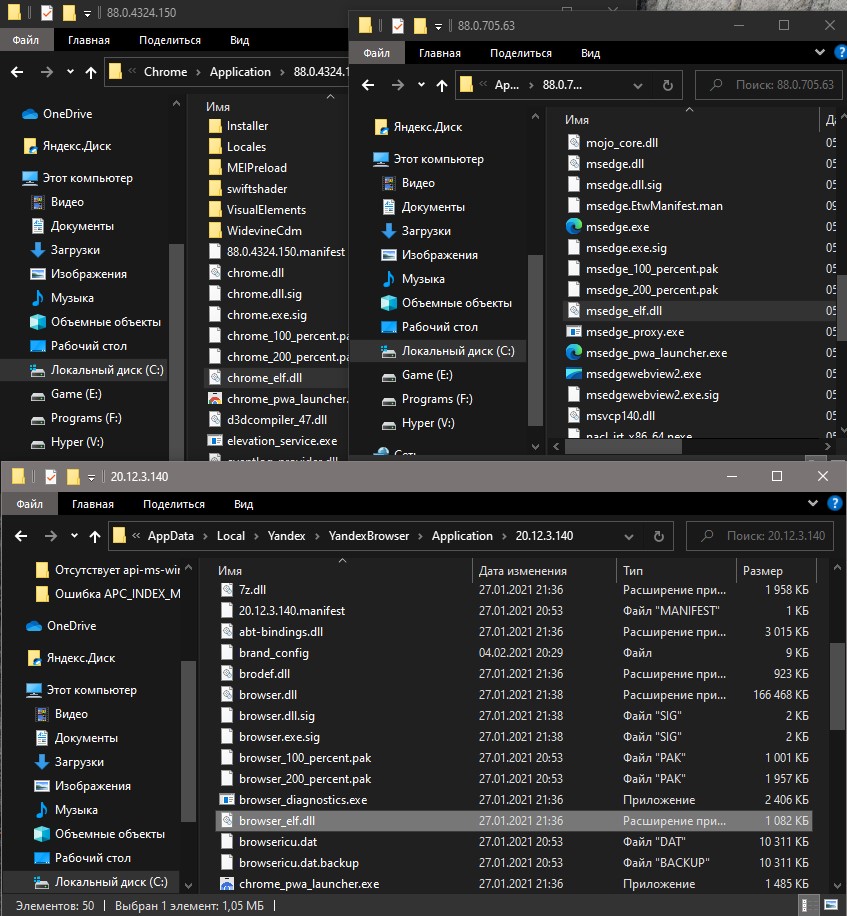The image size is (847, 916).
Task: Switch to details view in status bar
Action: [806, 905]
